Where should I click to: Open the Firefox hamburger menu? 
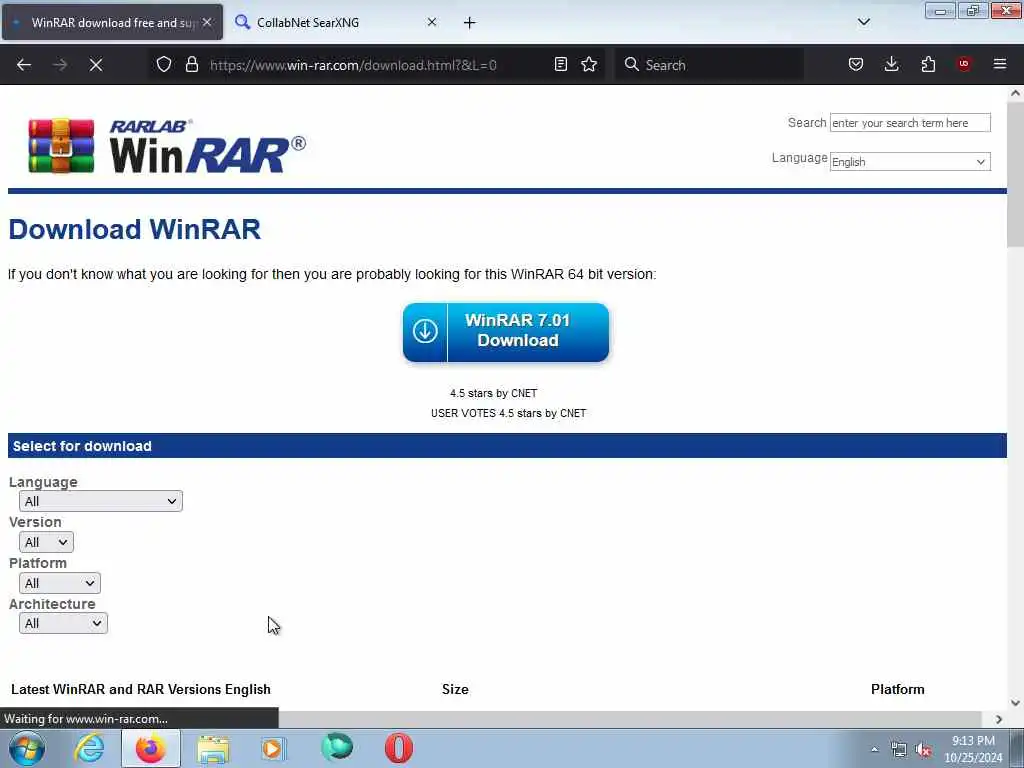click(999, 64)
